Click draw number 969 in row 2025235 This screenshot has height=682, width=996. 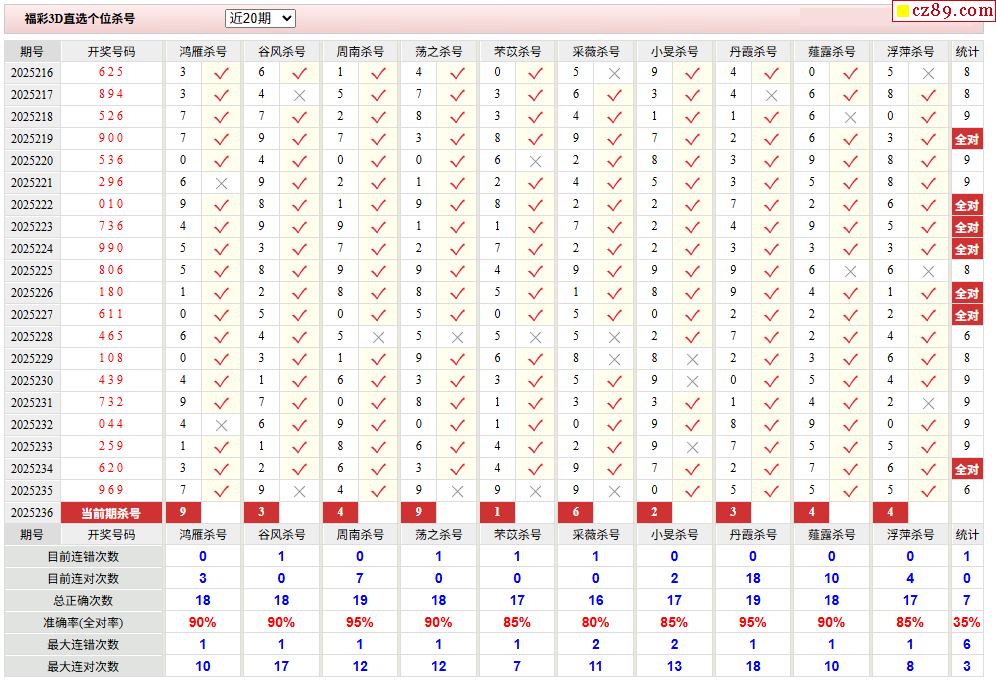111,490
